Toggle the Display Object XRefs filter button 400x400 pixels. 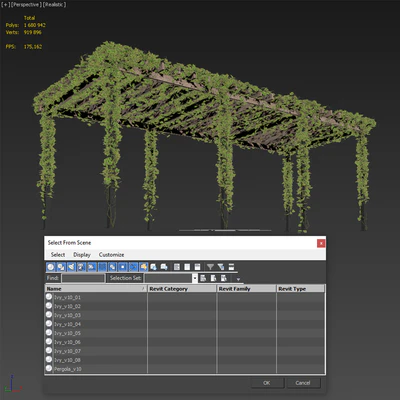pos(123,267)
